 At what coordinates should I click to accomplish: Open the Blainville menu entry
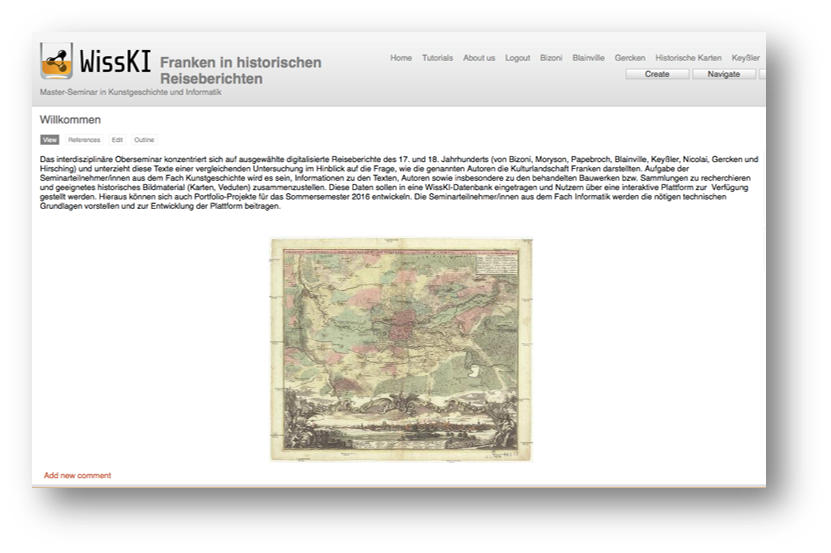(x=588, y=58)
